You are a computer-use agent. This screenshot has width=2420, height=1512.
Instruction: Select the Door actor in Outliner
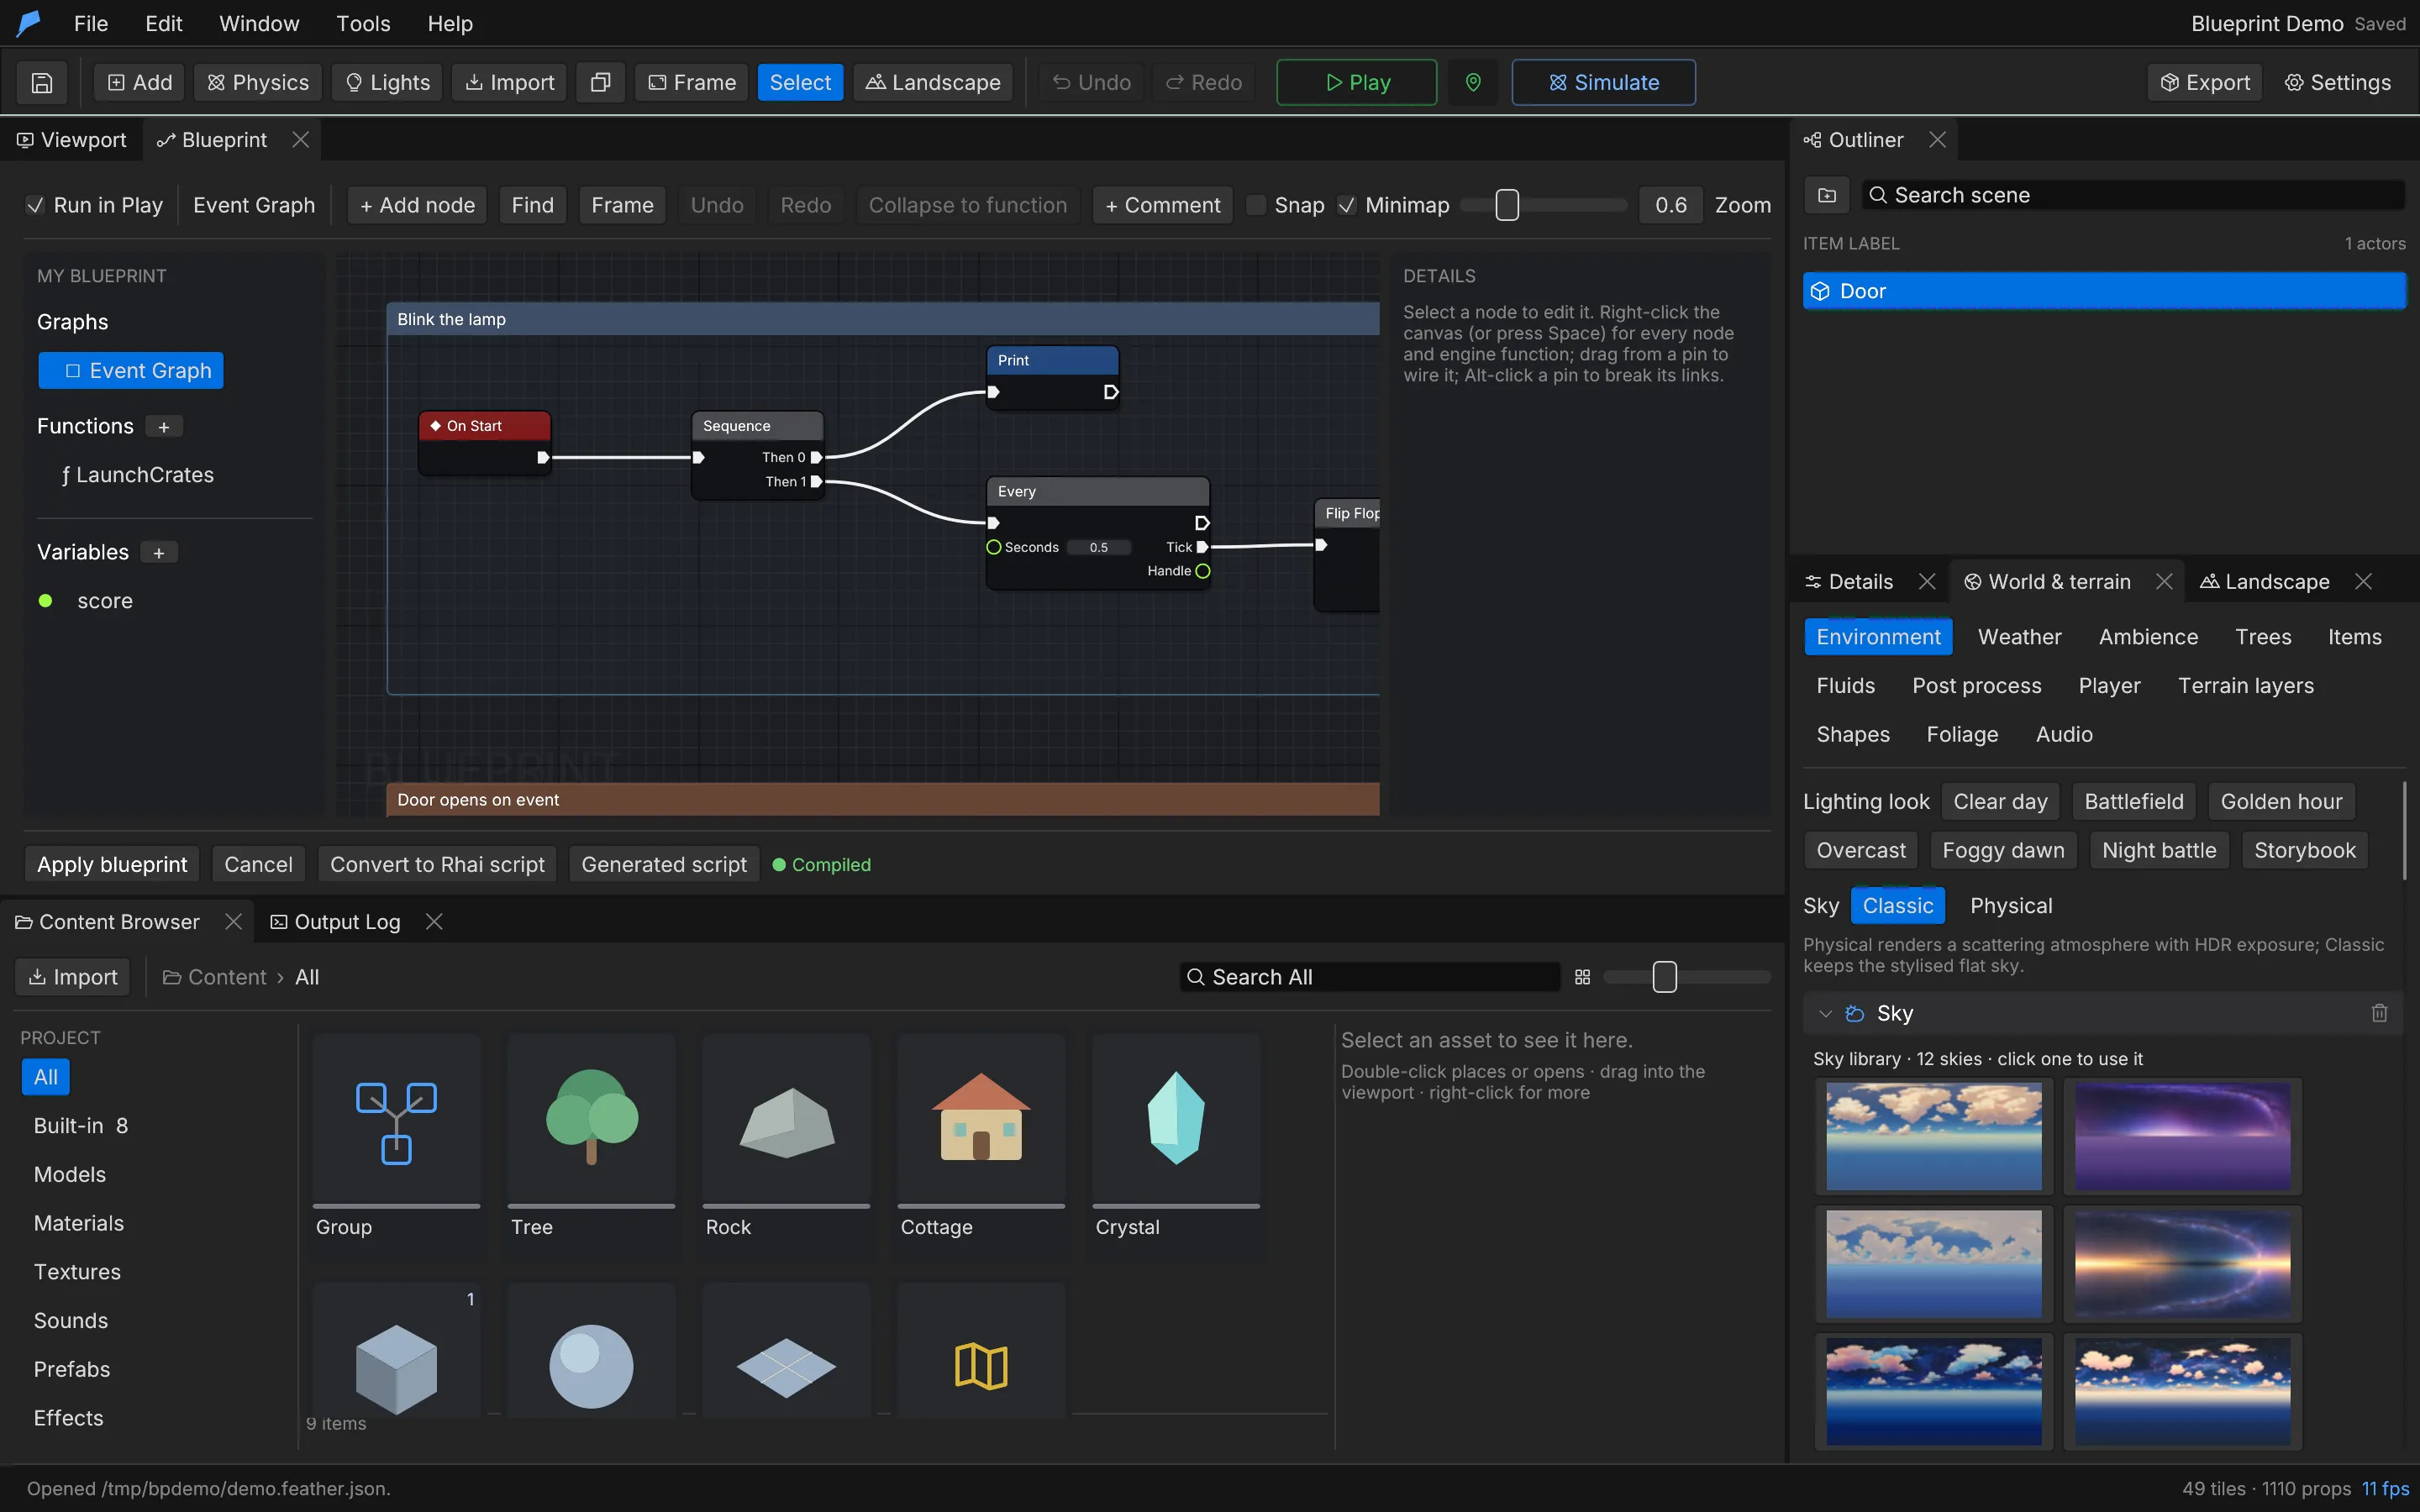(2103, 291)
